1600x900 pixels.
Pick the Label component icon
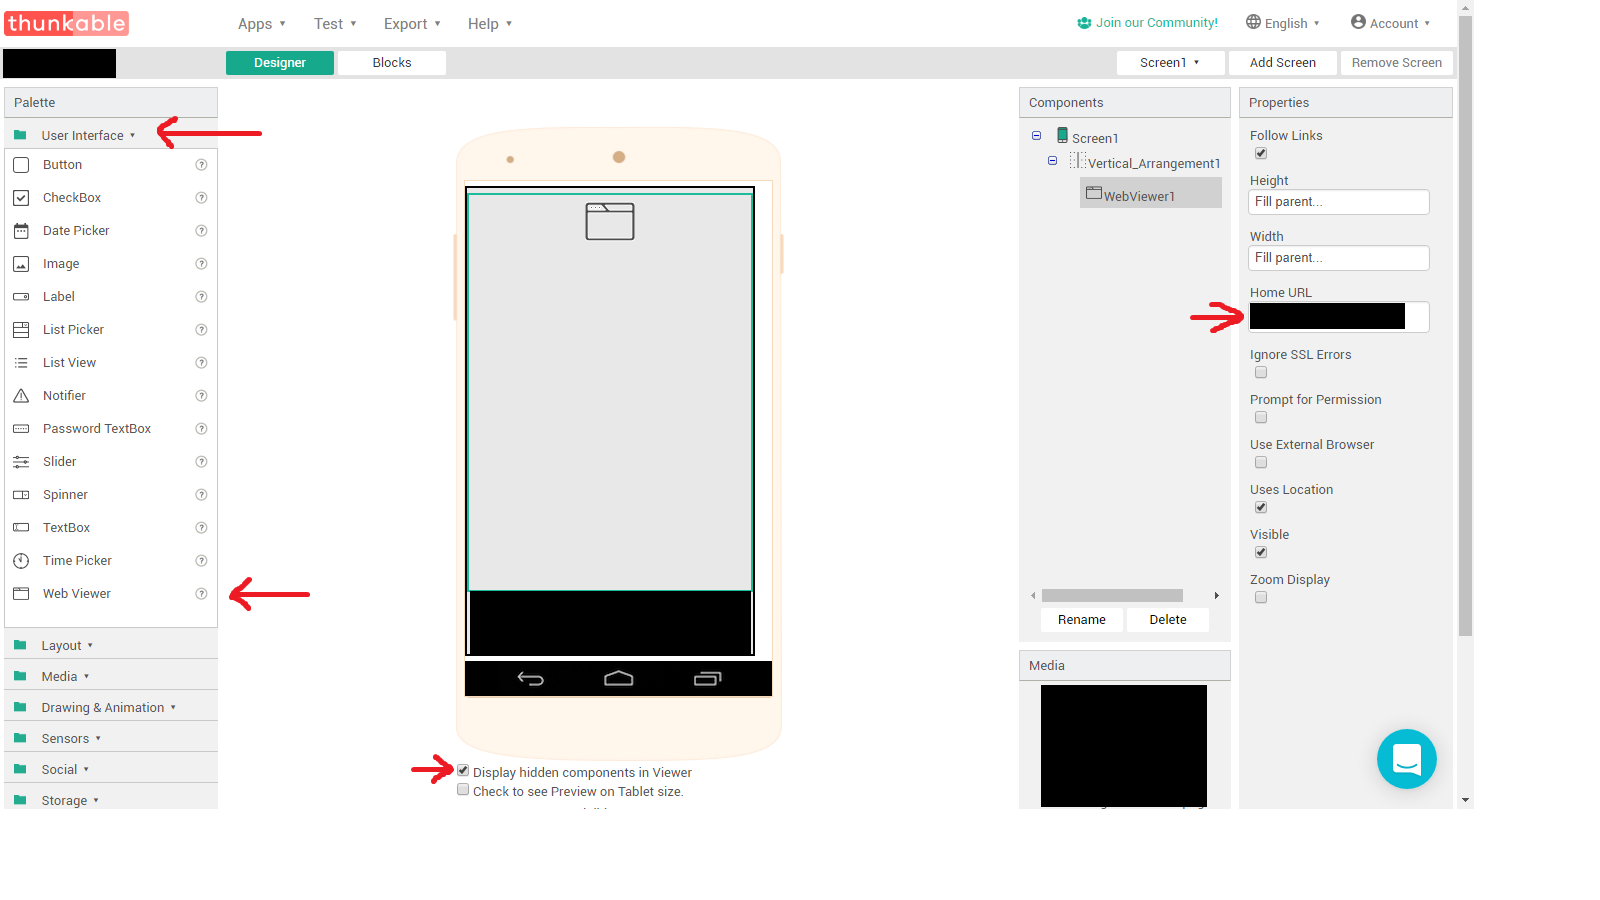pos(21,297)
